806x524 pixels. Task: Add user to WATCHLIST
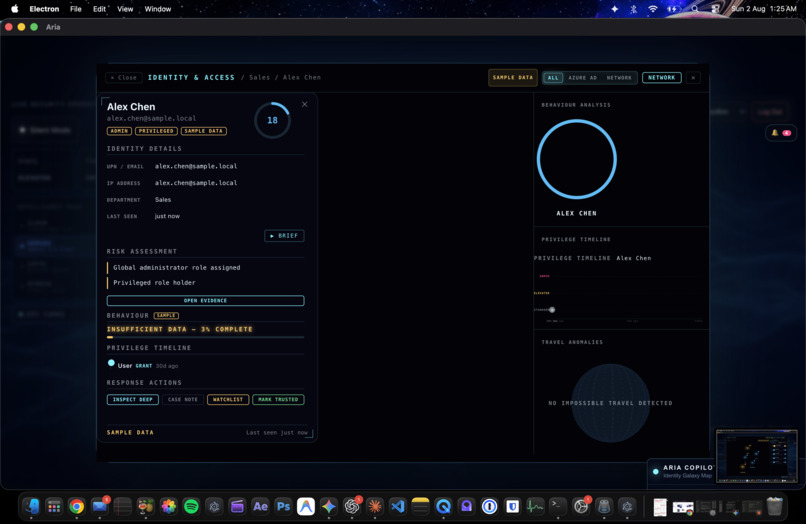[228, 400]
